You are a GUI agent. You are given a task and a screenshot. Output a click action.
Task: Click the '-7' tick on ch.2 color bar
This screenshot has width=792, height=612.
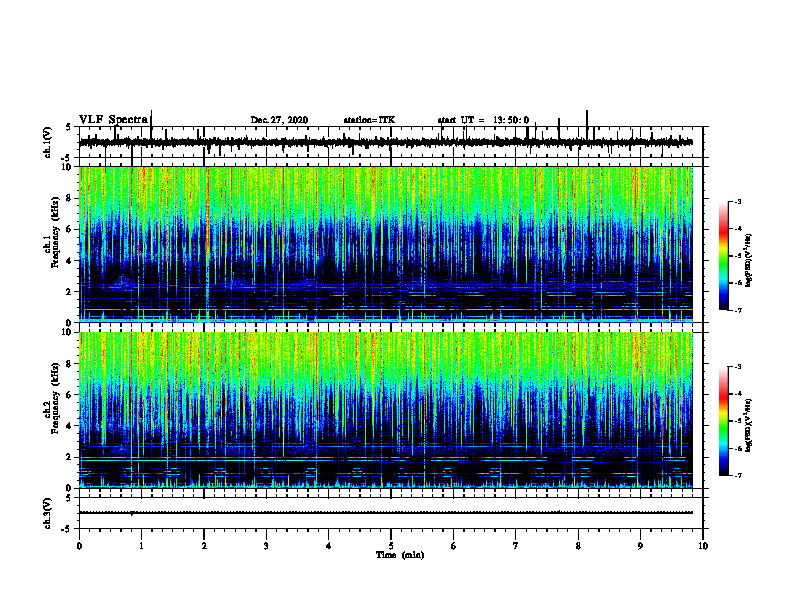737,476
